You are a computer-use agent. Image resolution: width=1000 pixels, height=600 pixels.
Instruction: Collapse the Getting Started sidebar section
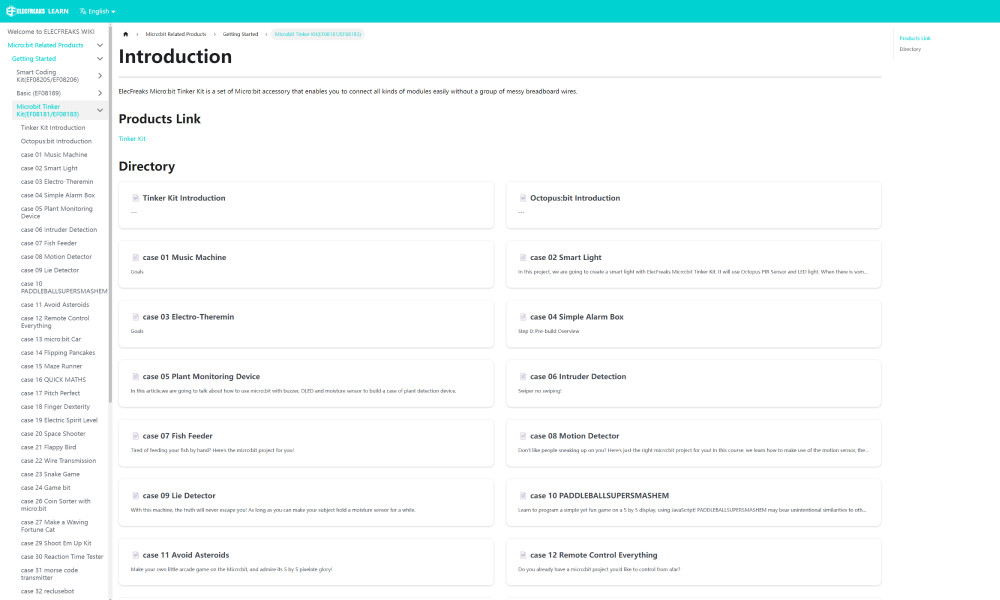tap(100, 59)
